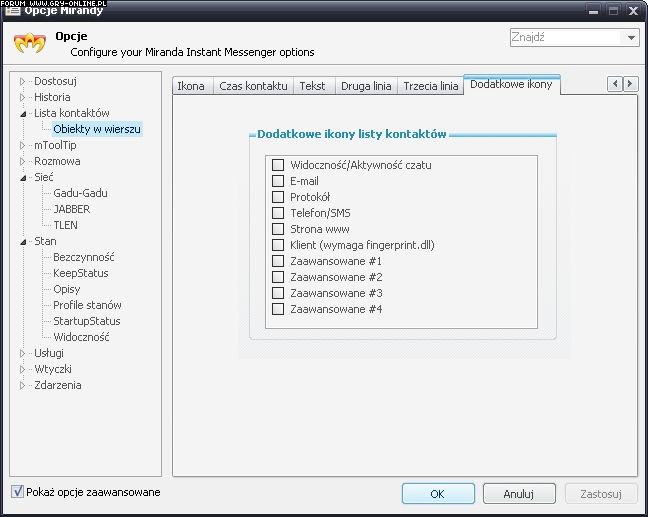This screenshot has width=648, height=517.
Task: Switch to the Tekst tab
Action: tap(312, 86)
